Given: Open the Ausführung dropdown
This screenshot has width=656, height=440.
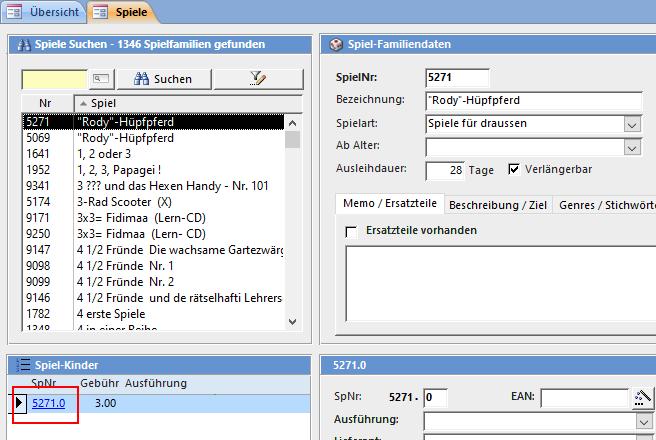Looking at the screenshot, I should click(644, 422).
